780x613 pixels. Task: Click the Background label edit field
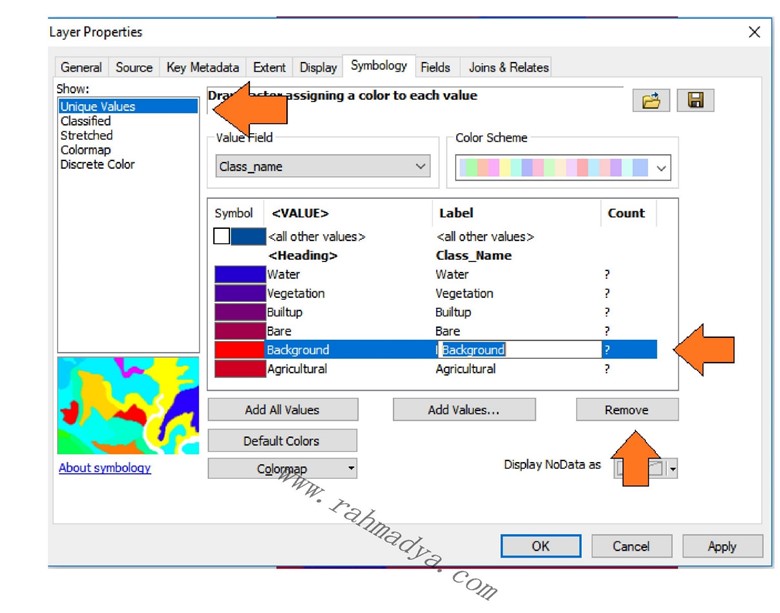point(518,350)
